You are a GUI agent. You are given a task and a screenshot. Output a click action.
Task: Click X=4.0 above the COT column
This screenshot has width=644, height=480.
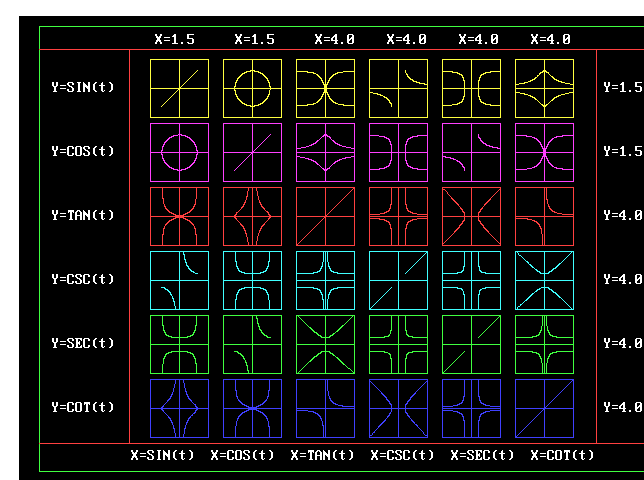point(550,39)
